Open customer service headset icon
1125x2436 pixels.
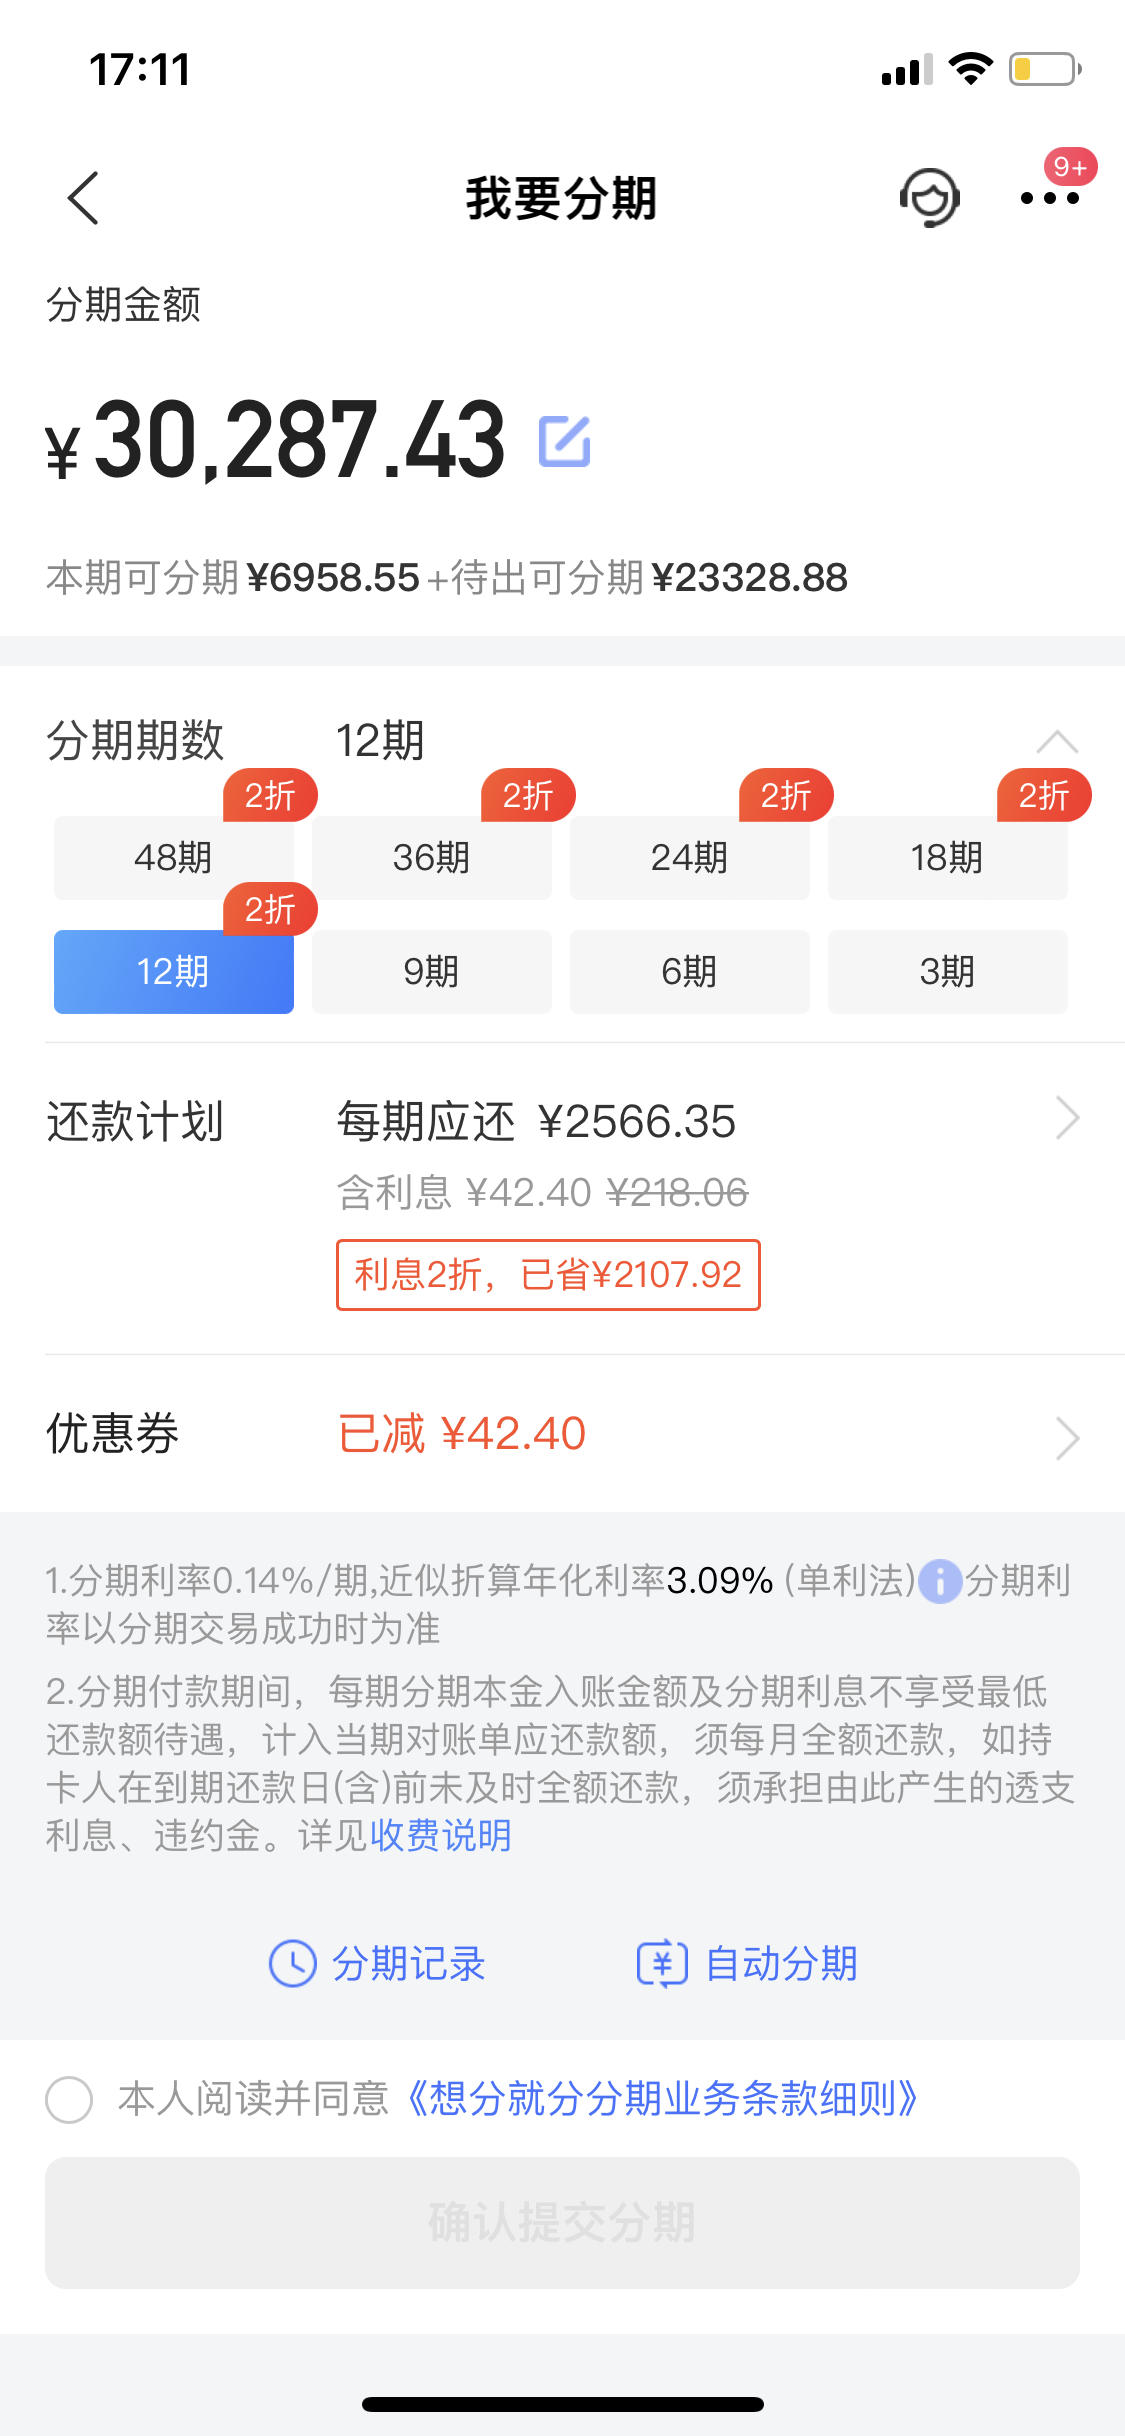tap(930, 197)
